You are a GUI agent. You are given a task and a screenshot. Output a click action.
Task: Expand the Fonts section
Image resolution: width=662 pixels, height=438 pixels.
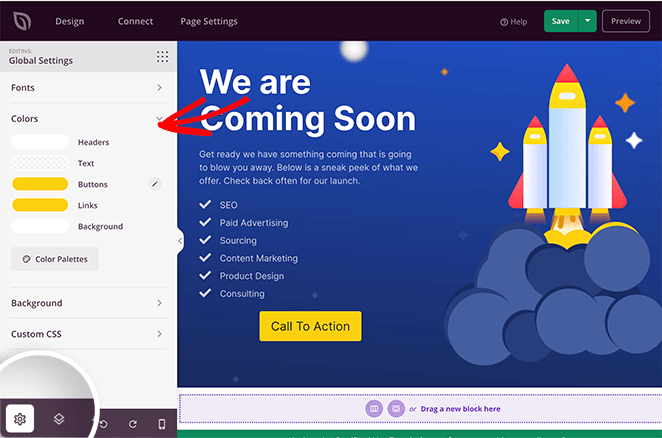(x=87, y=87)
